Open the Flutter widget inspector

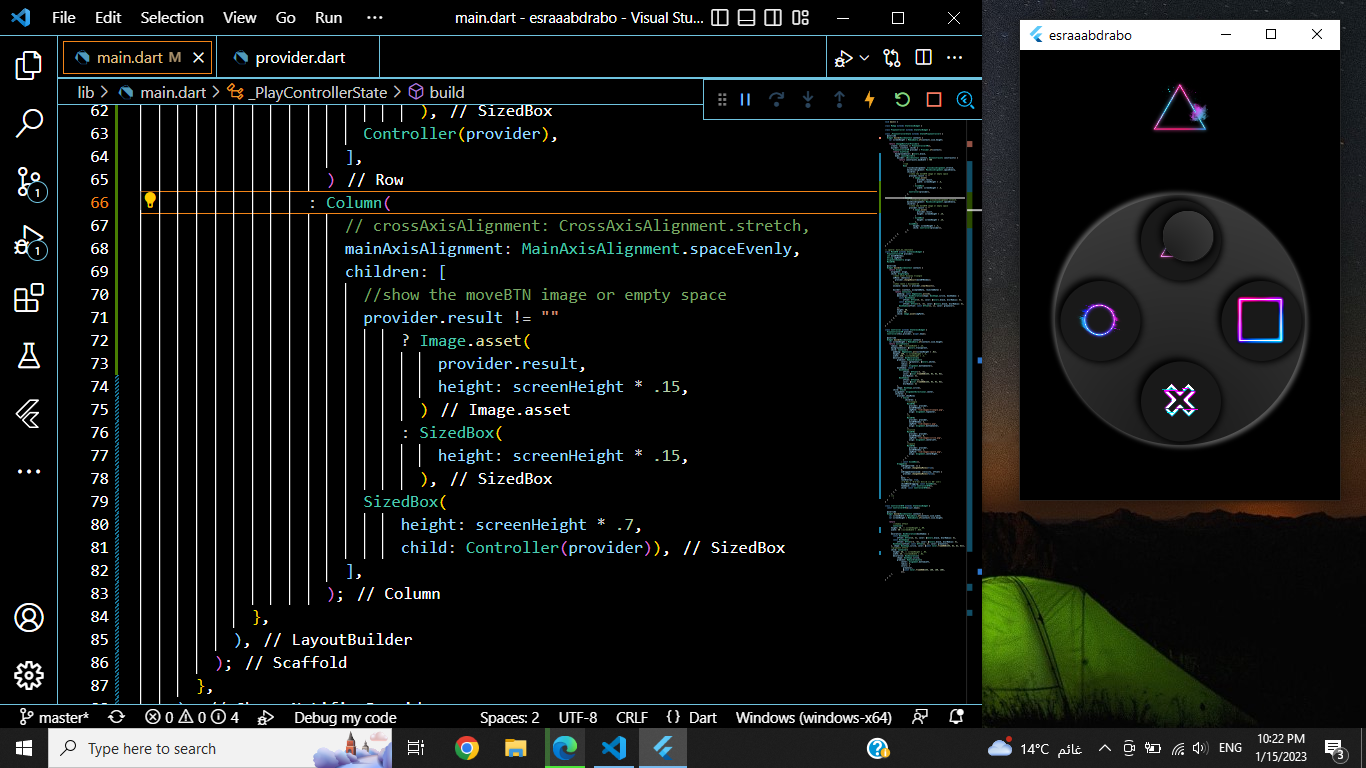point(963,99)
